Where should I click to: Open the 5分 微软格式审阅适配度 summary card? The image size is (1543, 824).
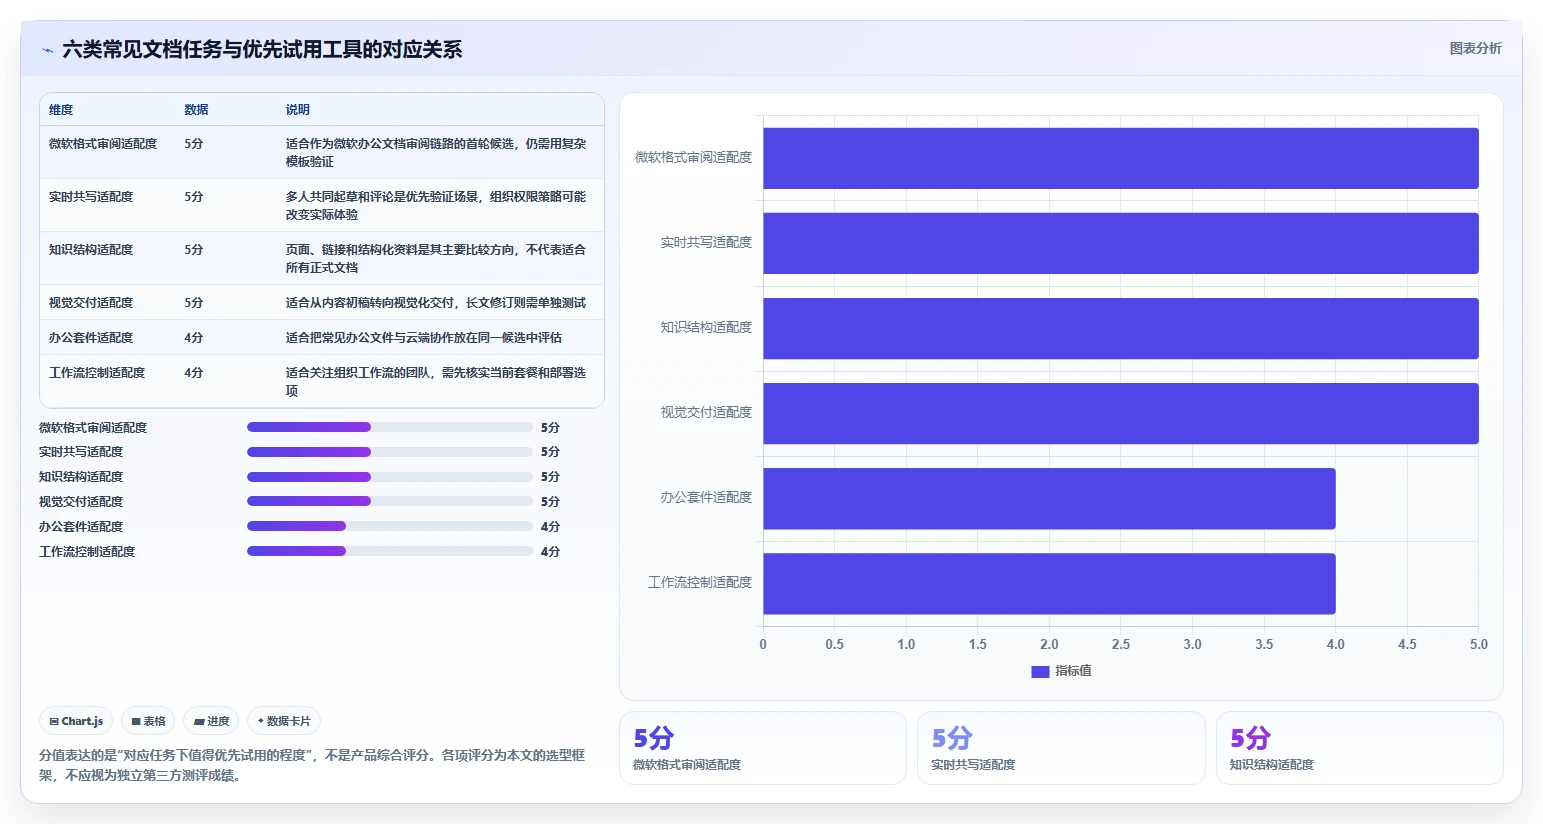point(763,748)
